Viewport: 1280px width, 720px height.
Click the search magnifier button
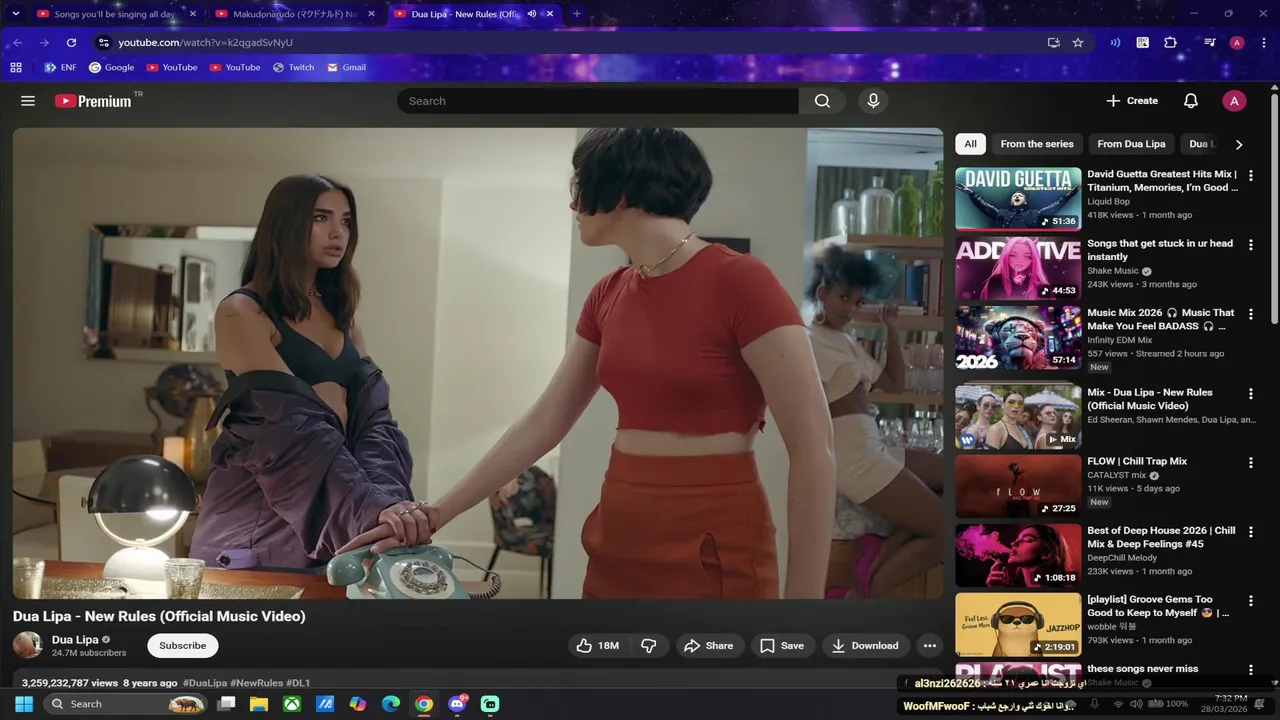click(x=822, y=101)
